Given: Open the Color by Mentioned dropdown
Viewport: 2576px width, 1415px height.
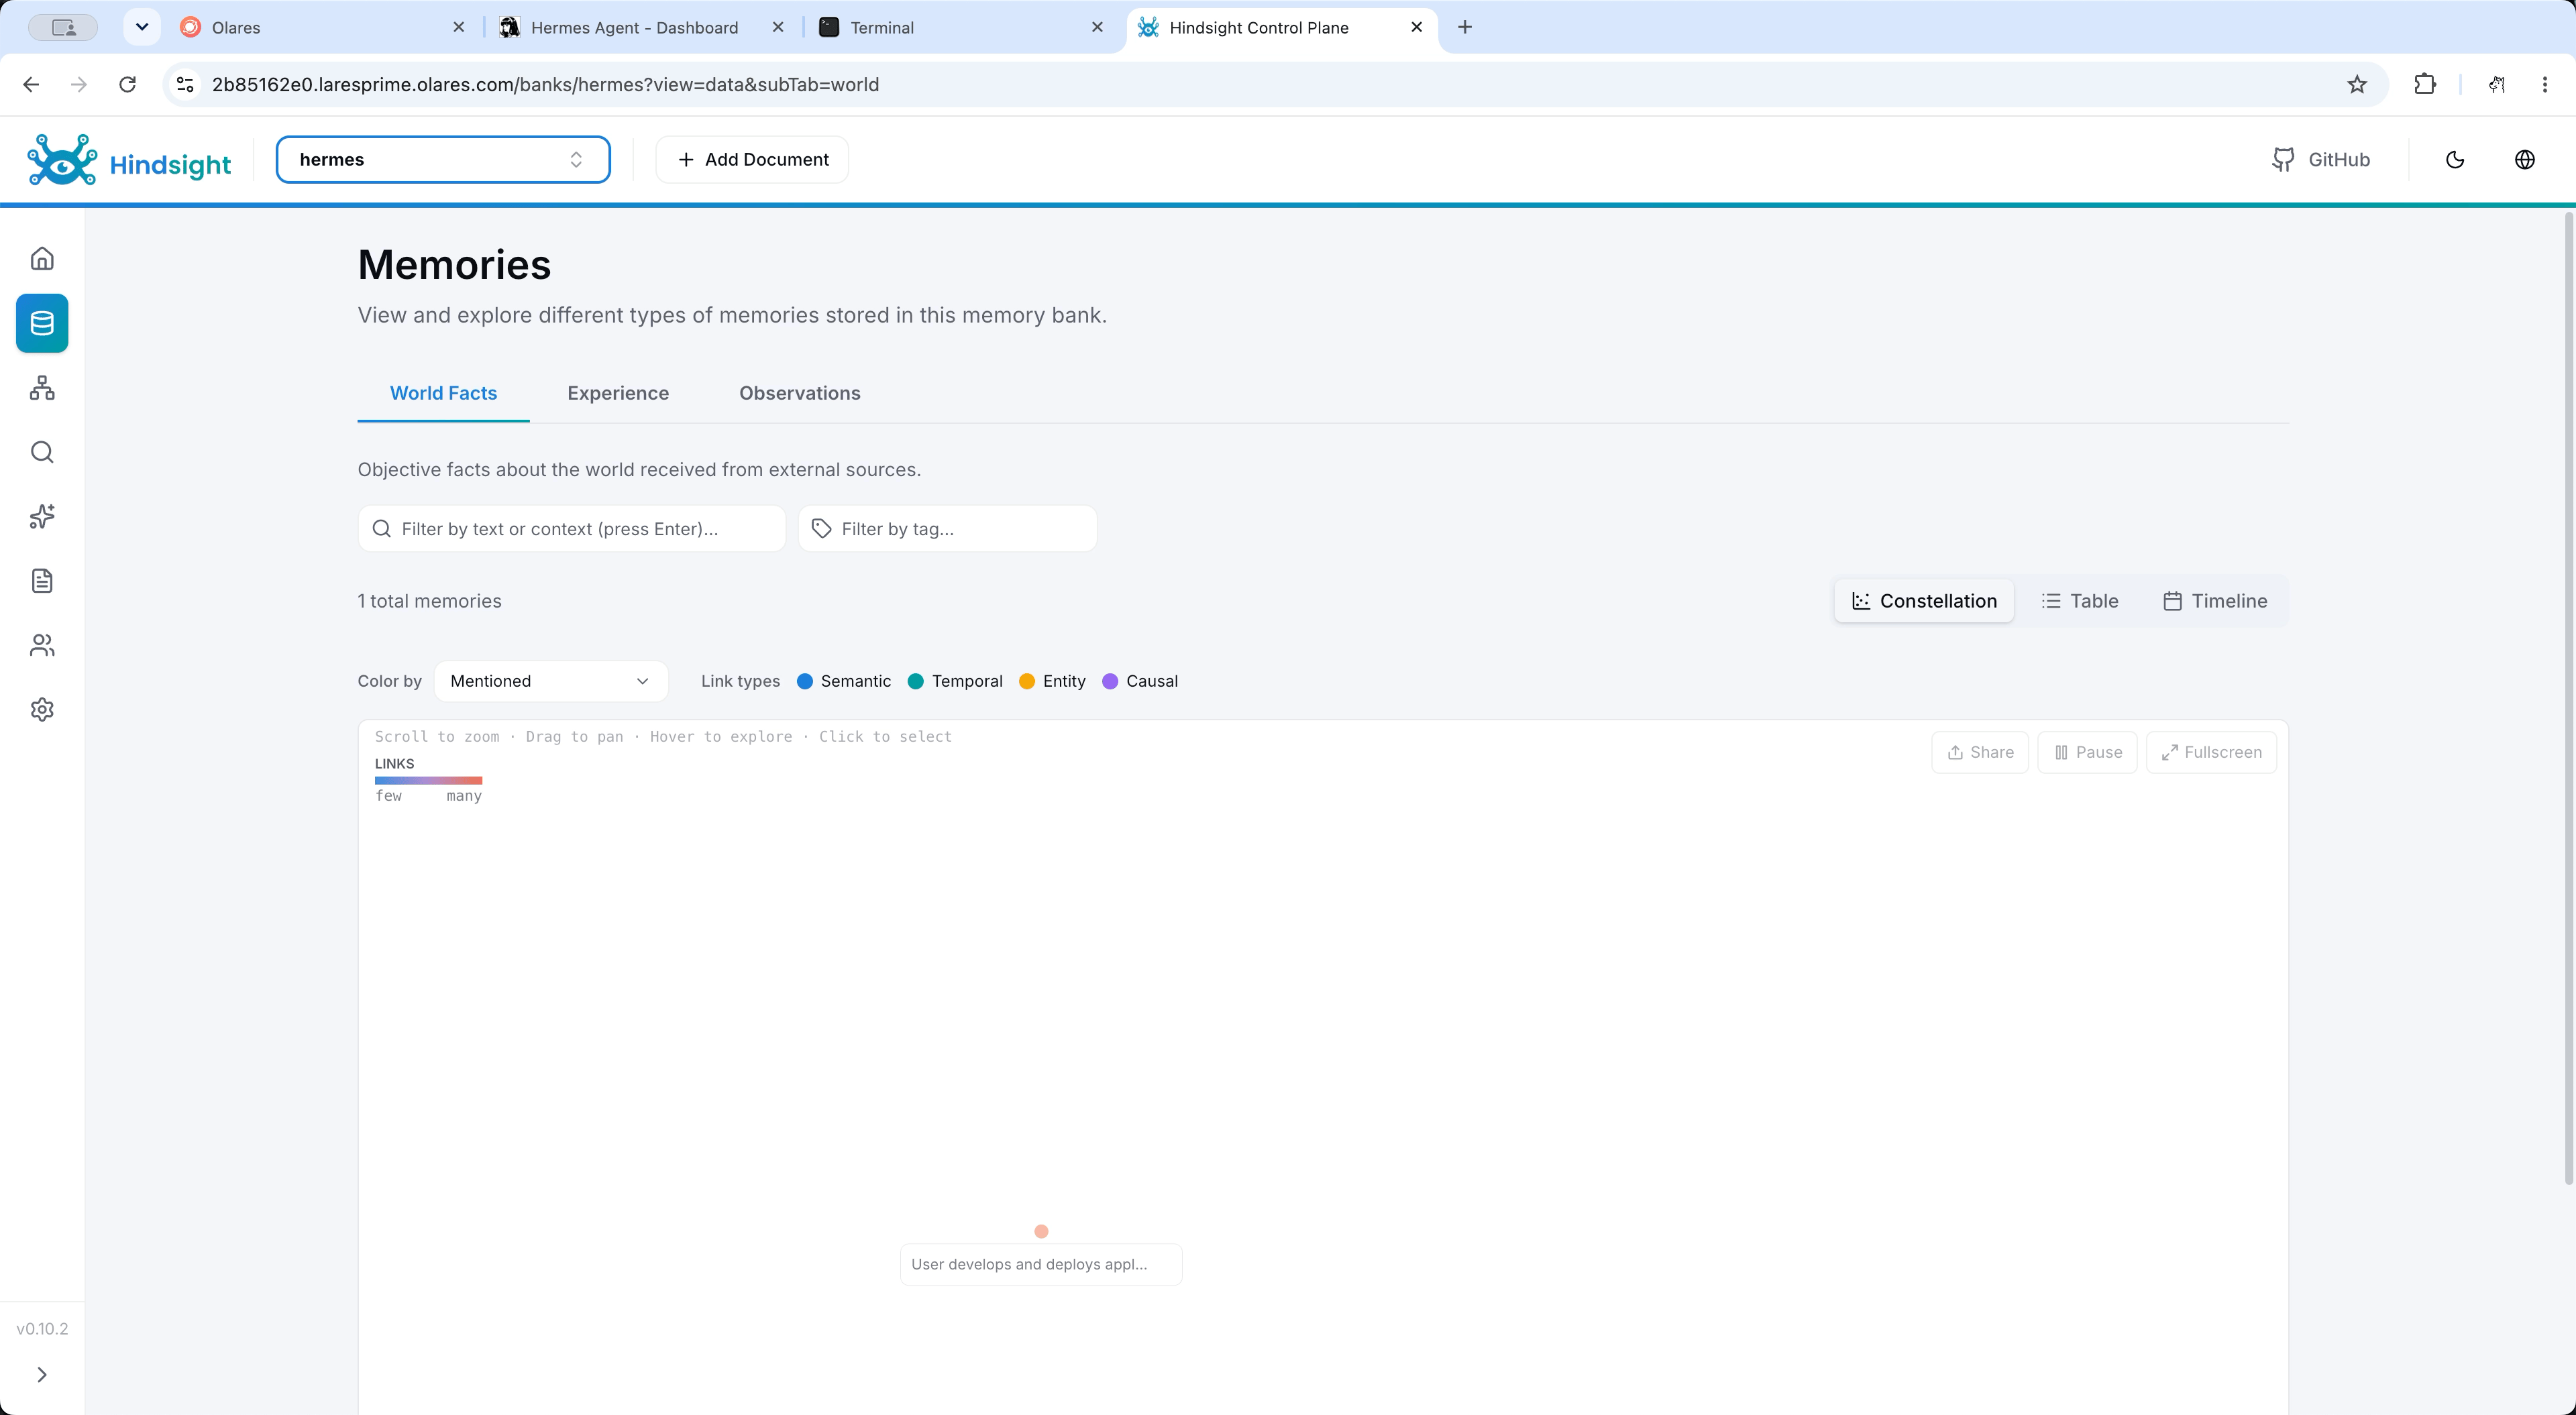Looking at the screenshot, I should [x=551, y=681].
